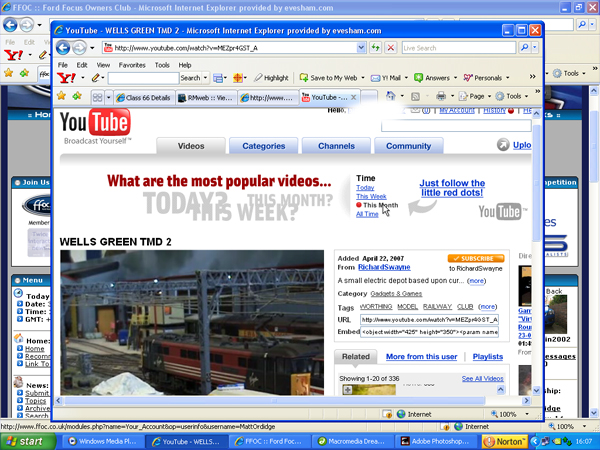Viewport: 600px width, 450px height.
Task: Click the Adobe Photoshop taskbar button
Action: click(x=437, y=441)
